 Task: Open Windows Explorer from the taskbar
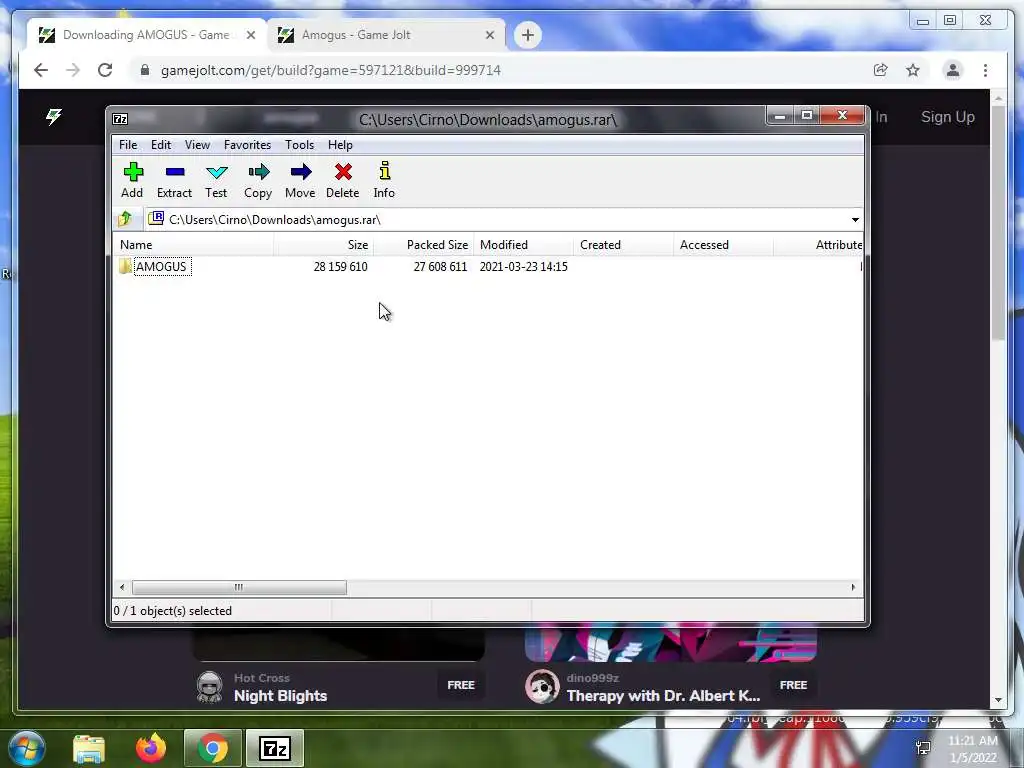[x=89, y=748]
